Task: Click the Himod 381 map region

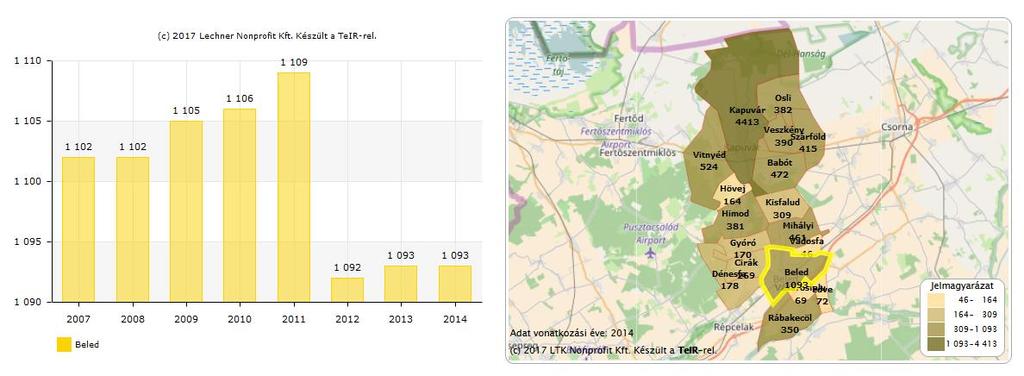Action: click(735, 219)
